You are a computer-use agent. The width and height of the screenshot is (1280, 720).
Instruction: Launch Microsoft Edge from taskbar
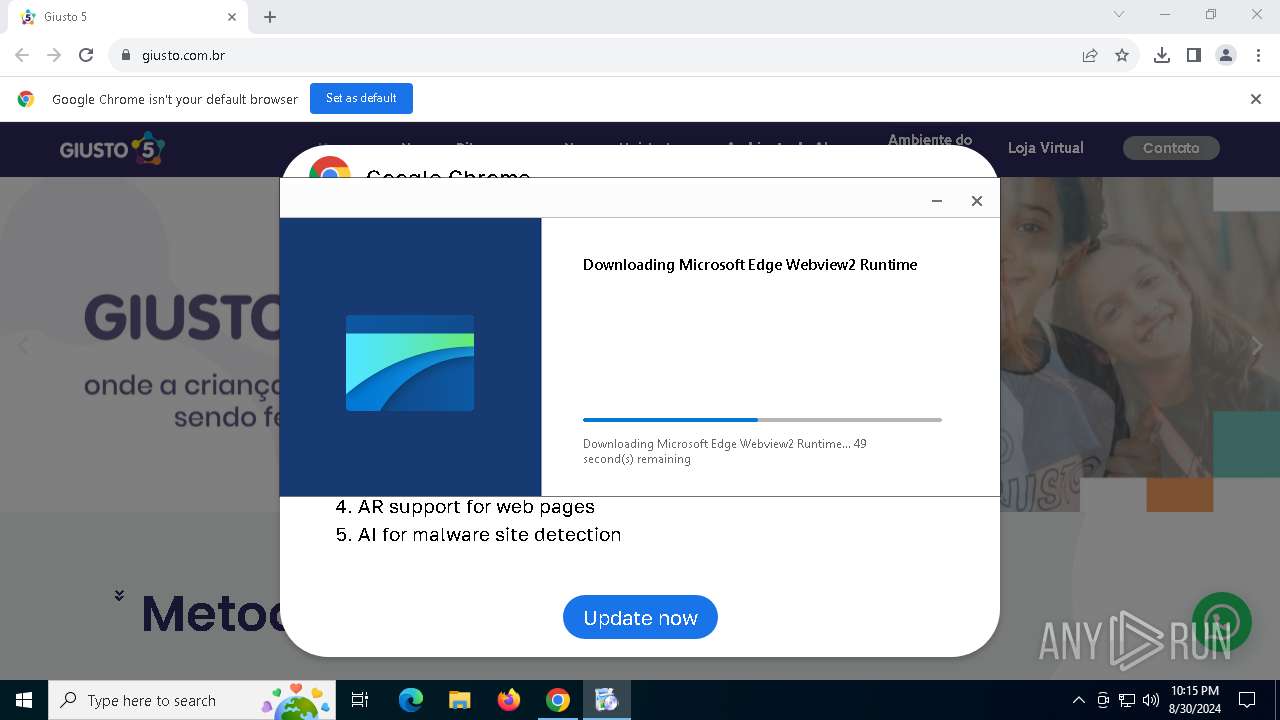(411, 700)
